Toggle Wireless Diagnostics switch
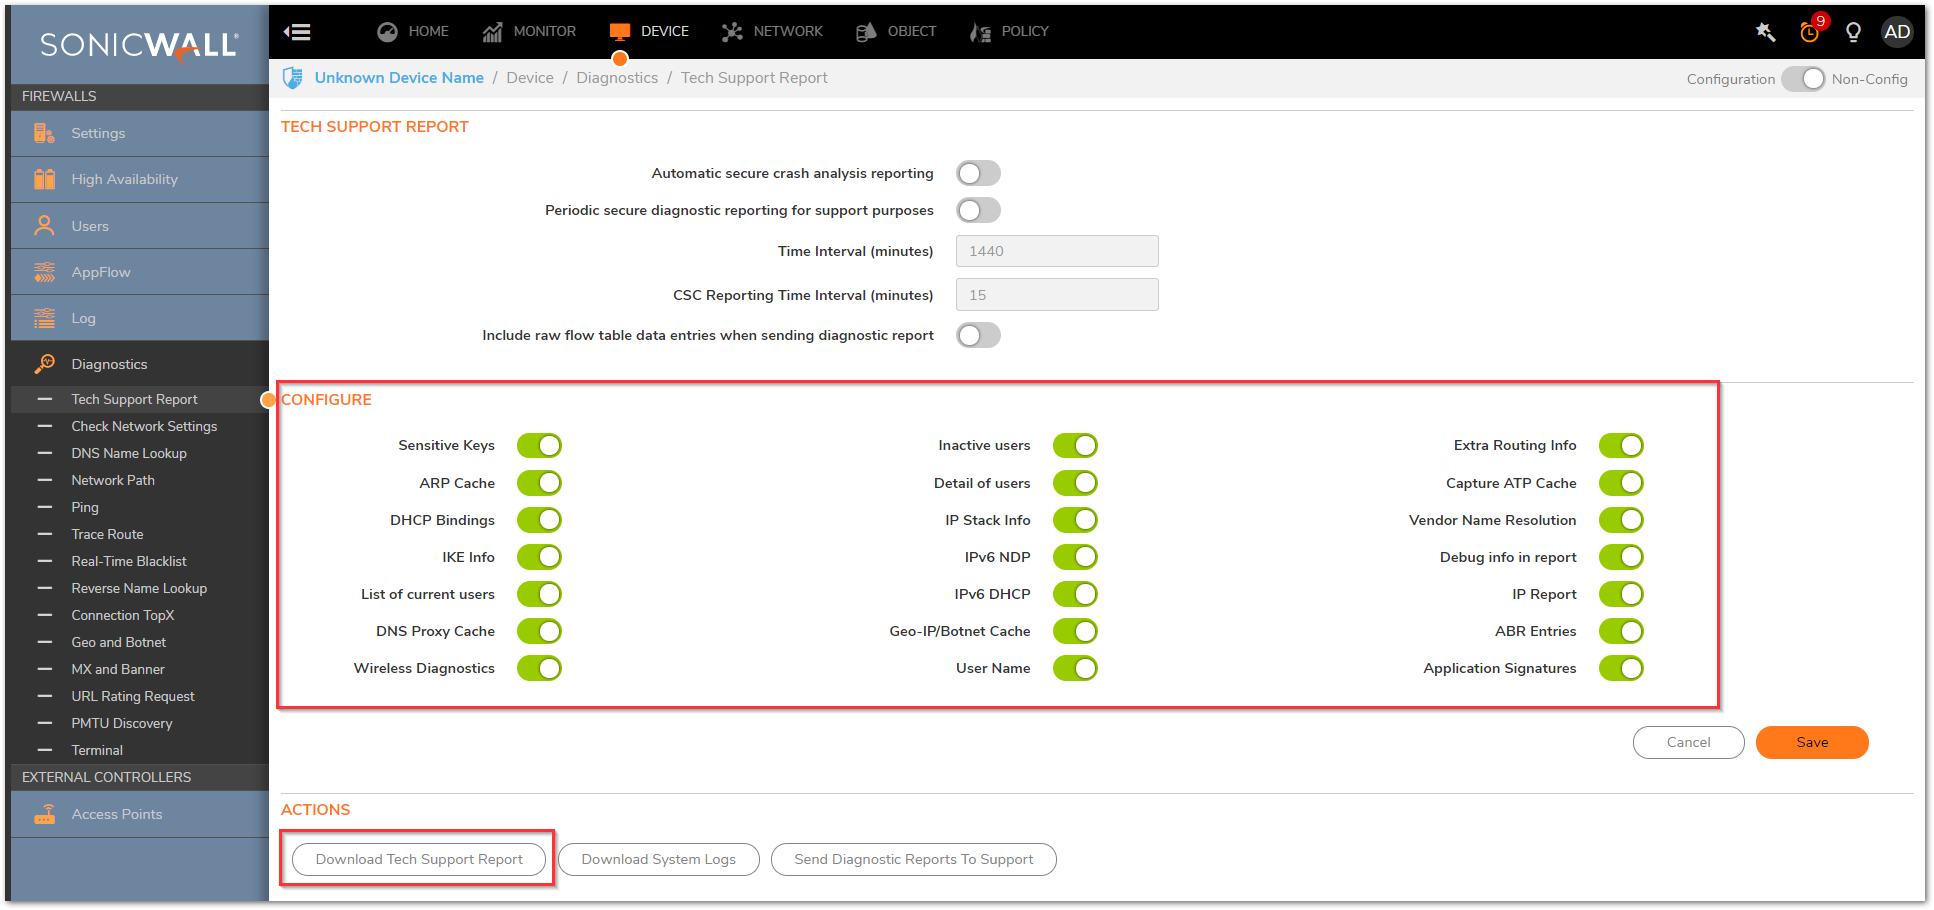1934x910 pixels. pyautogui.click(x=539, y=668)
